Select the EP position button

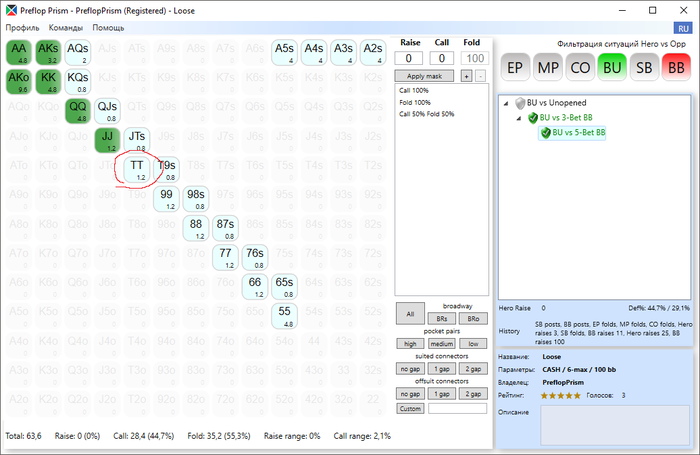[x=515, y=67]
